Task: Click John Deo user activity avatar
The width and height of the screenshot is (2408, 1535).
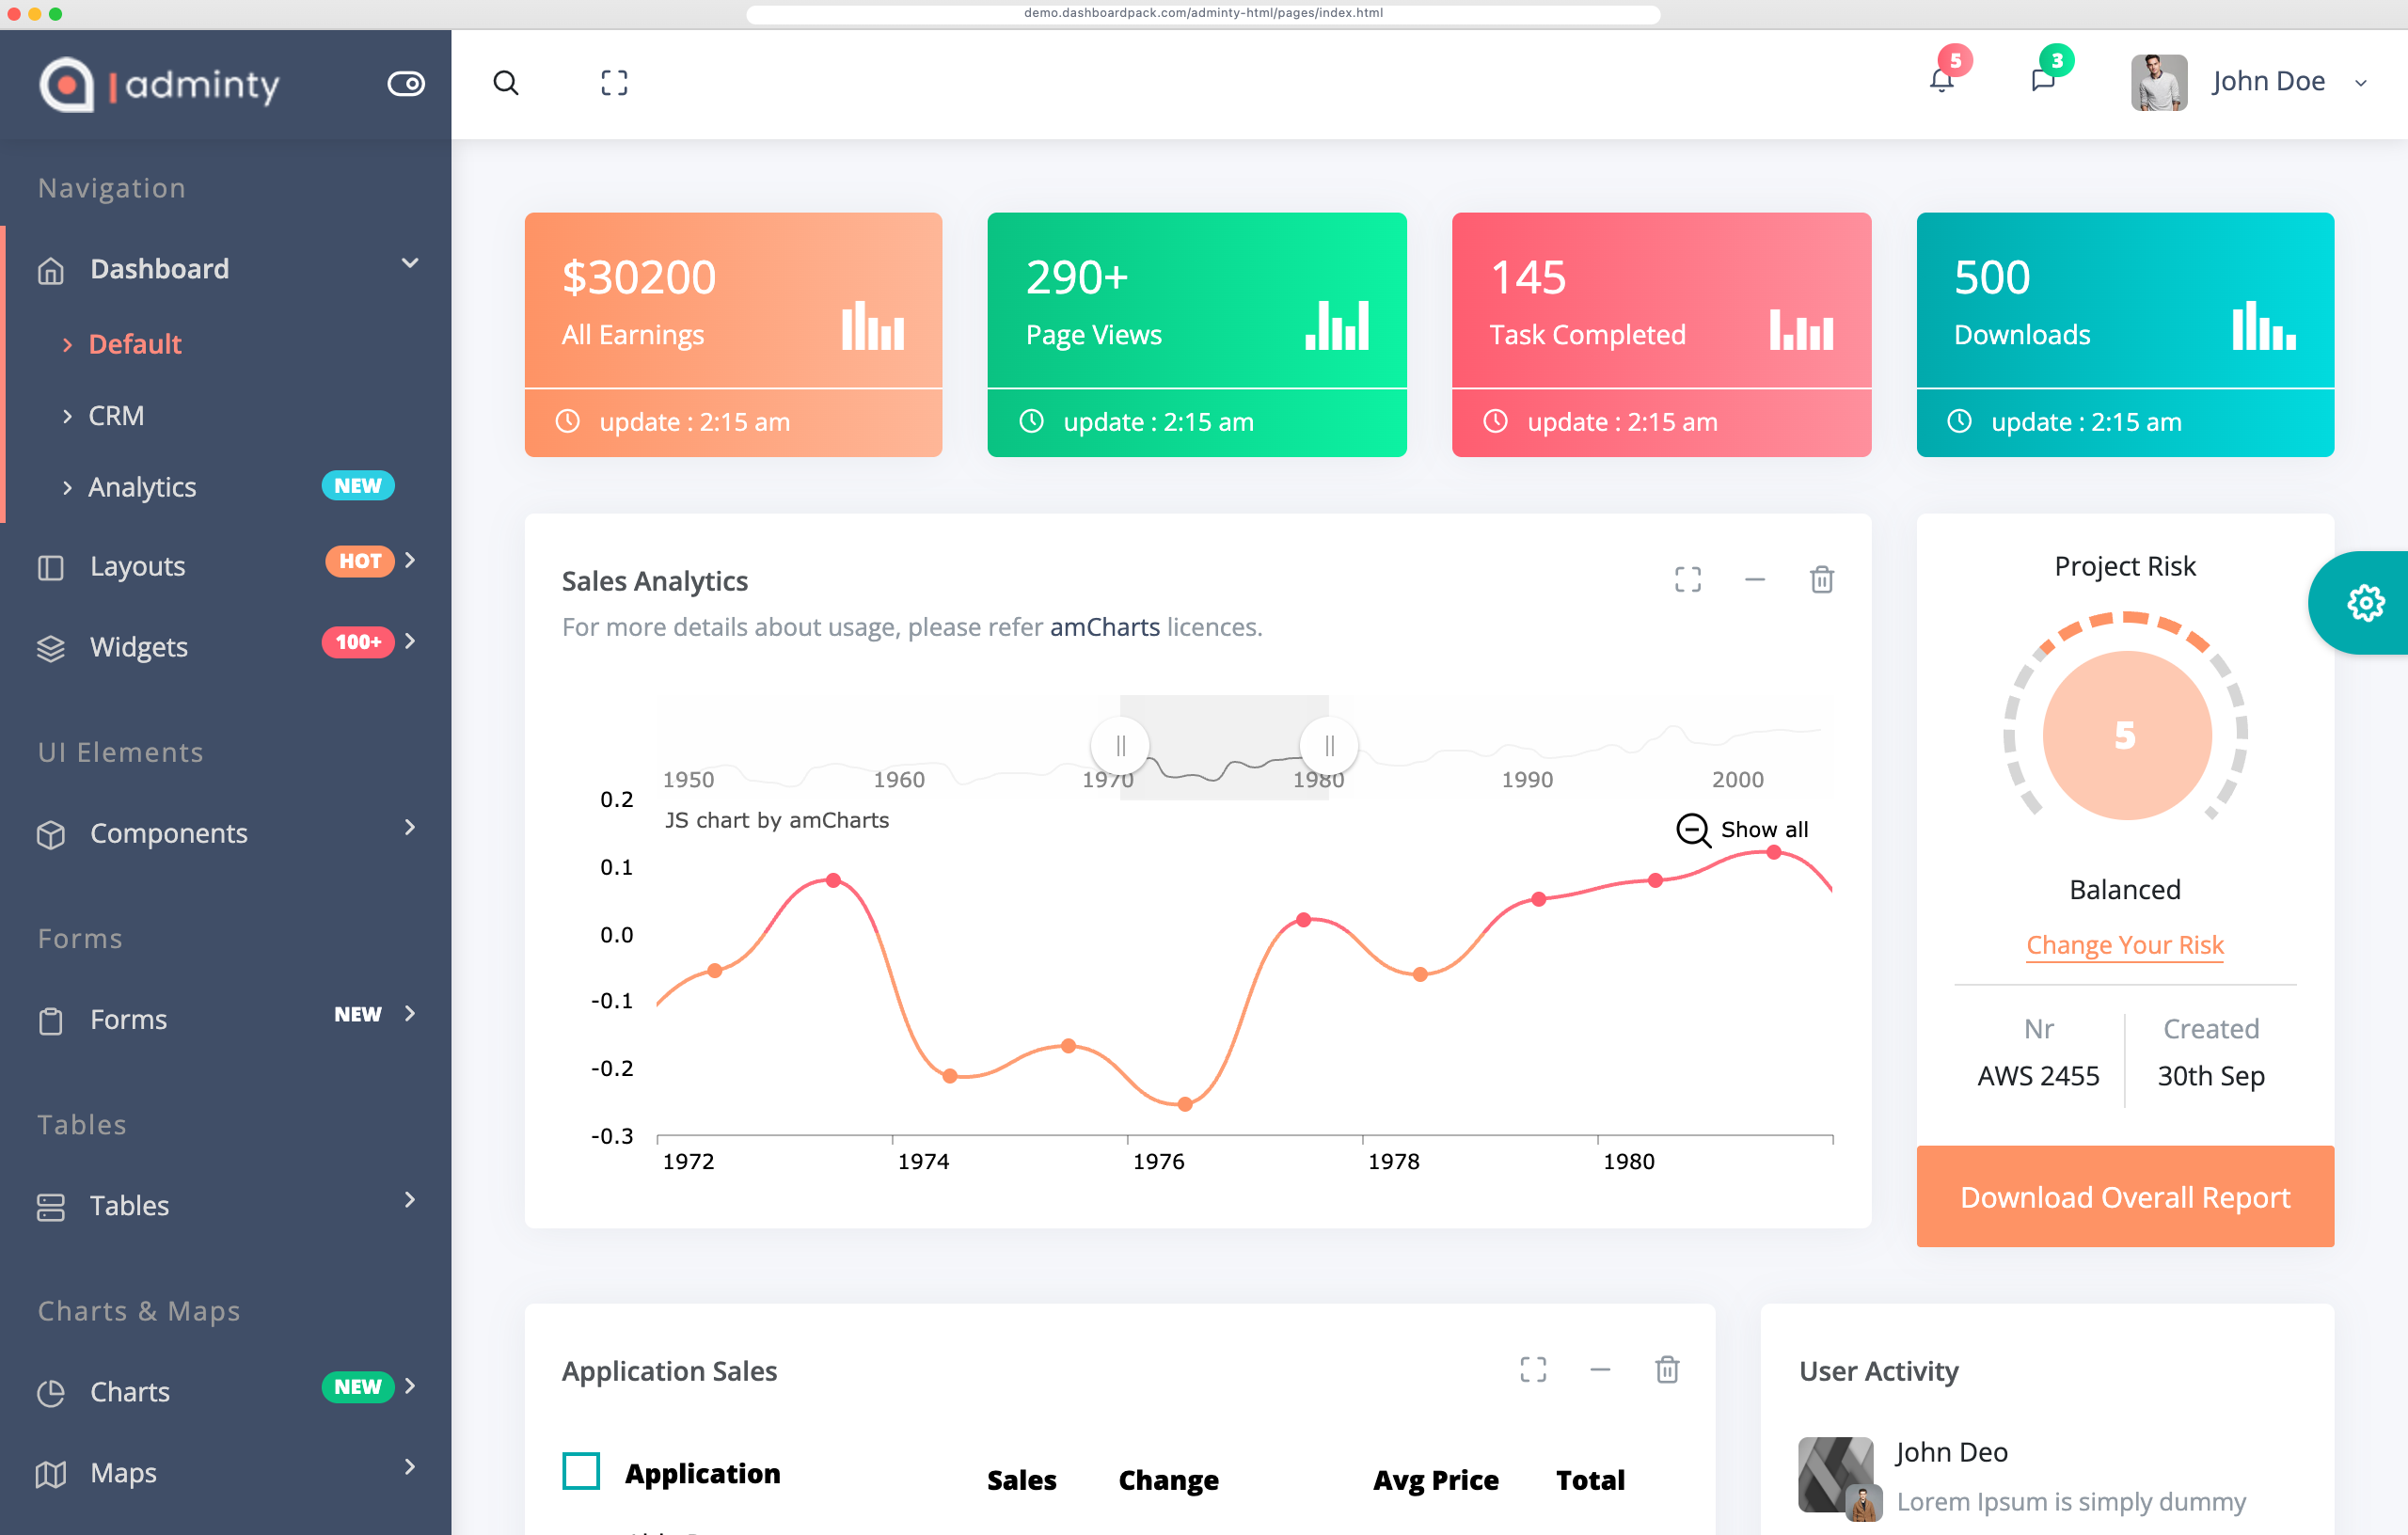Action: point(1838,1477)
